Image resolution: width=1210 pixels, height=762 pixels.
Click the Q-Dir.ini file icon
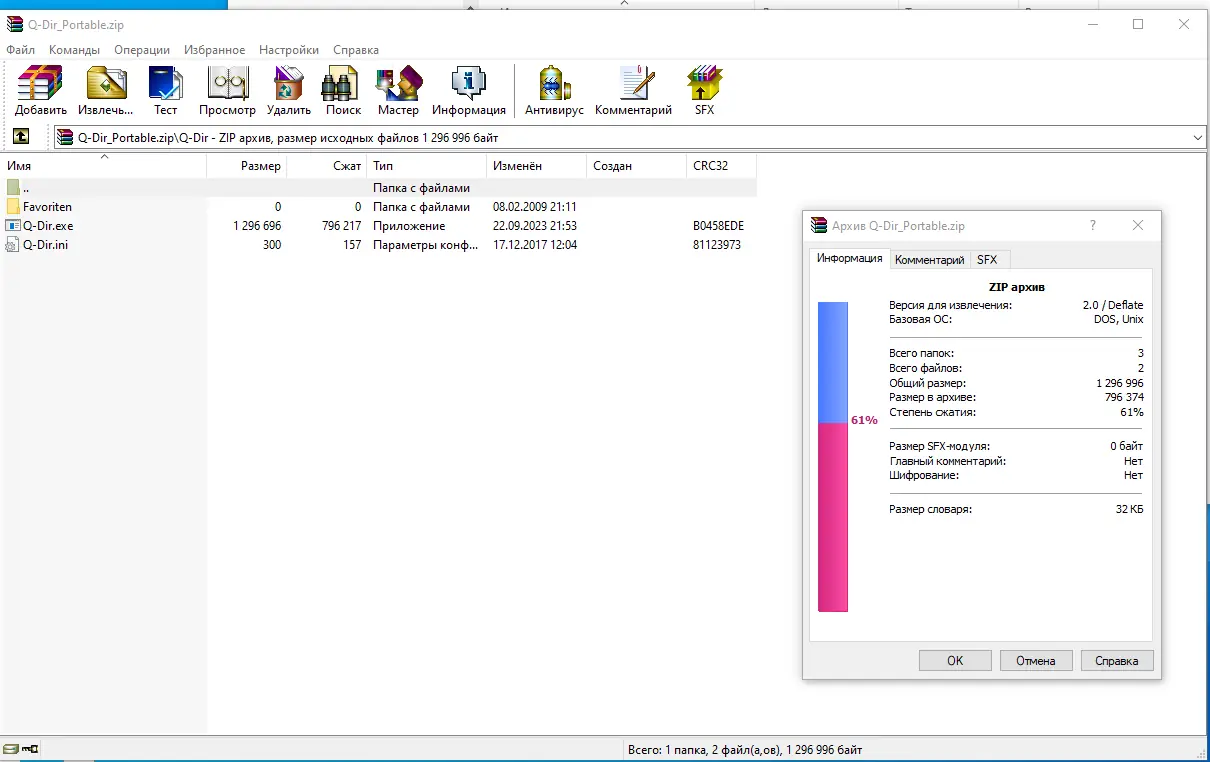tap(13, 245)
